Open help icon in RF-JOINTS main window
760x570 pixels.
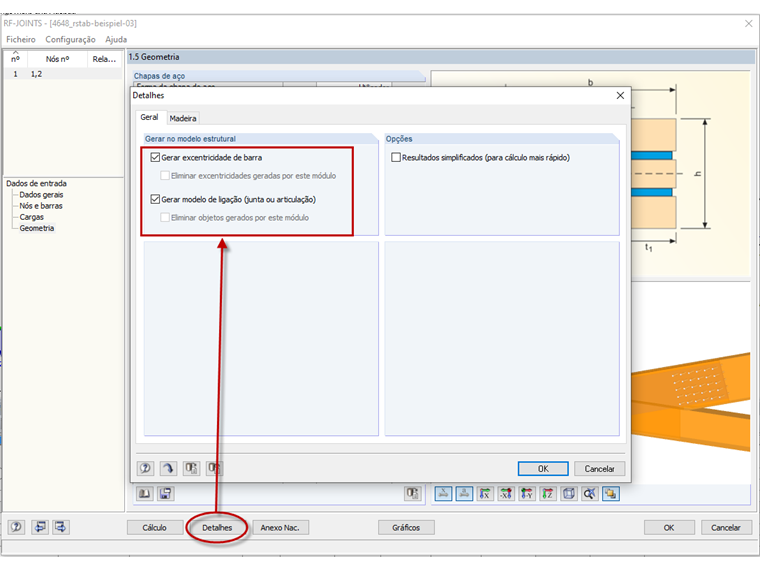pos(16,527)
